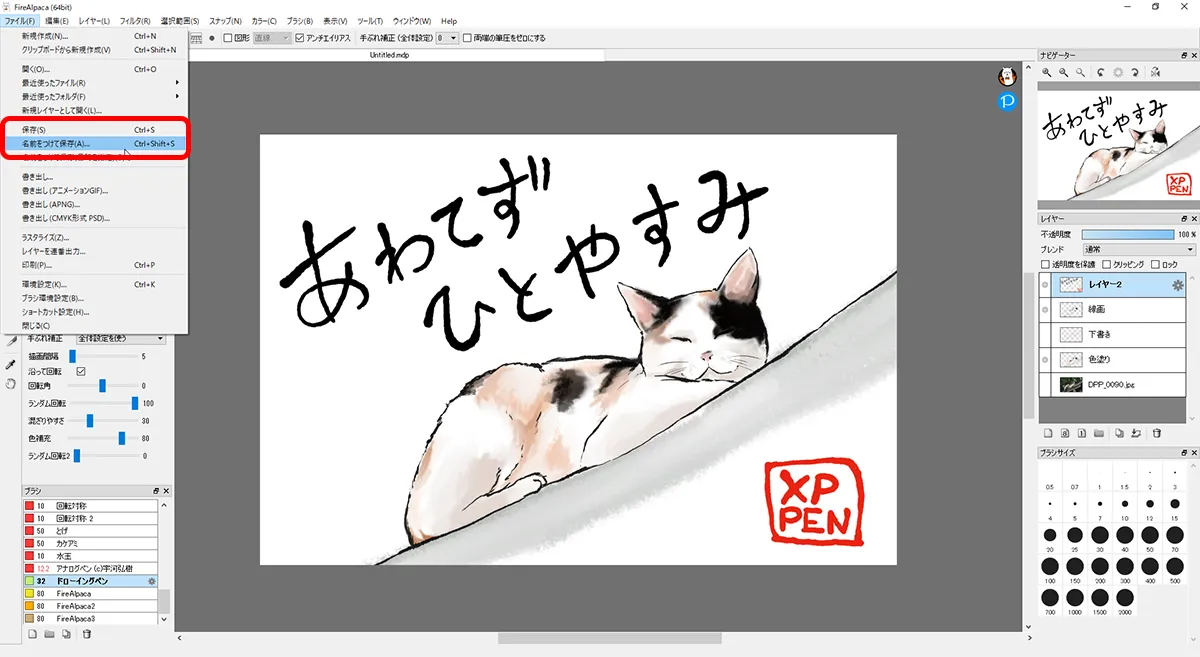
Task: Click the rotate left icon in Navigator
Action: pos(1100,72)
